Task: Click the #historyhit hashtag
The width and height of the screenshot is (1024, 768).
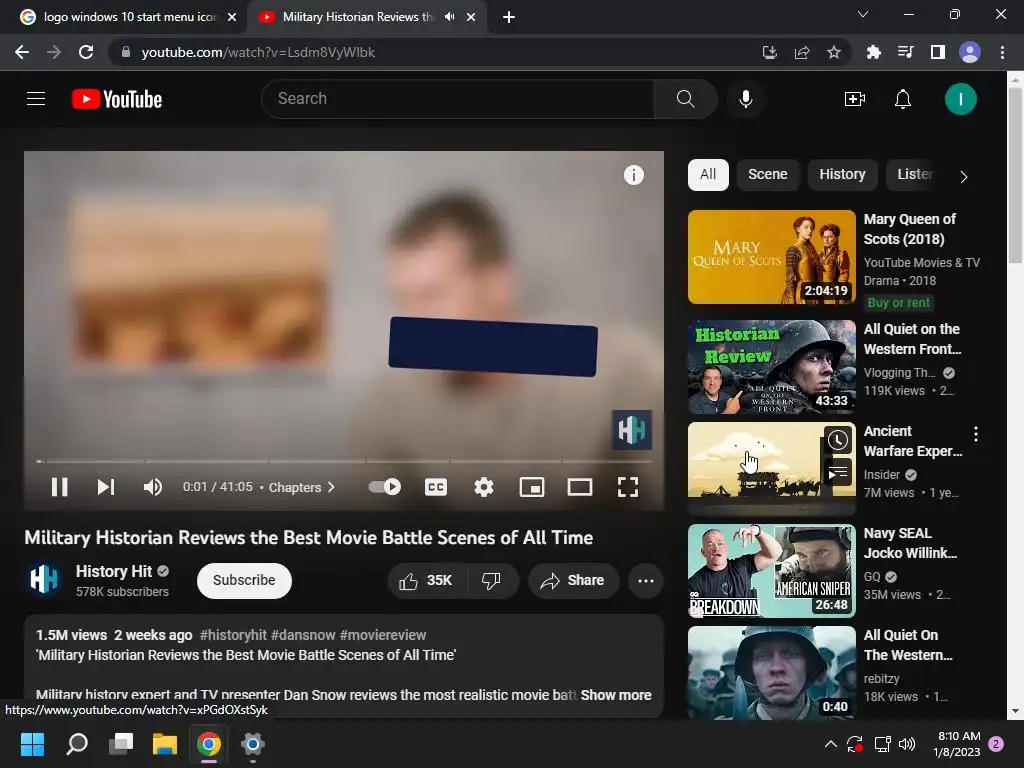Action: pos(233,635)
